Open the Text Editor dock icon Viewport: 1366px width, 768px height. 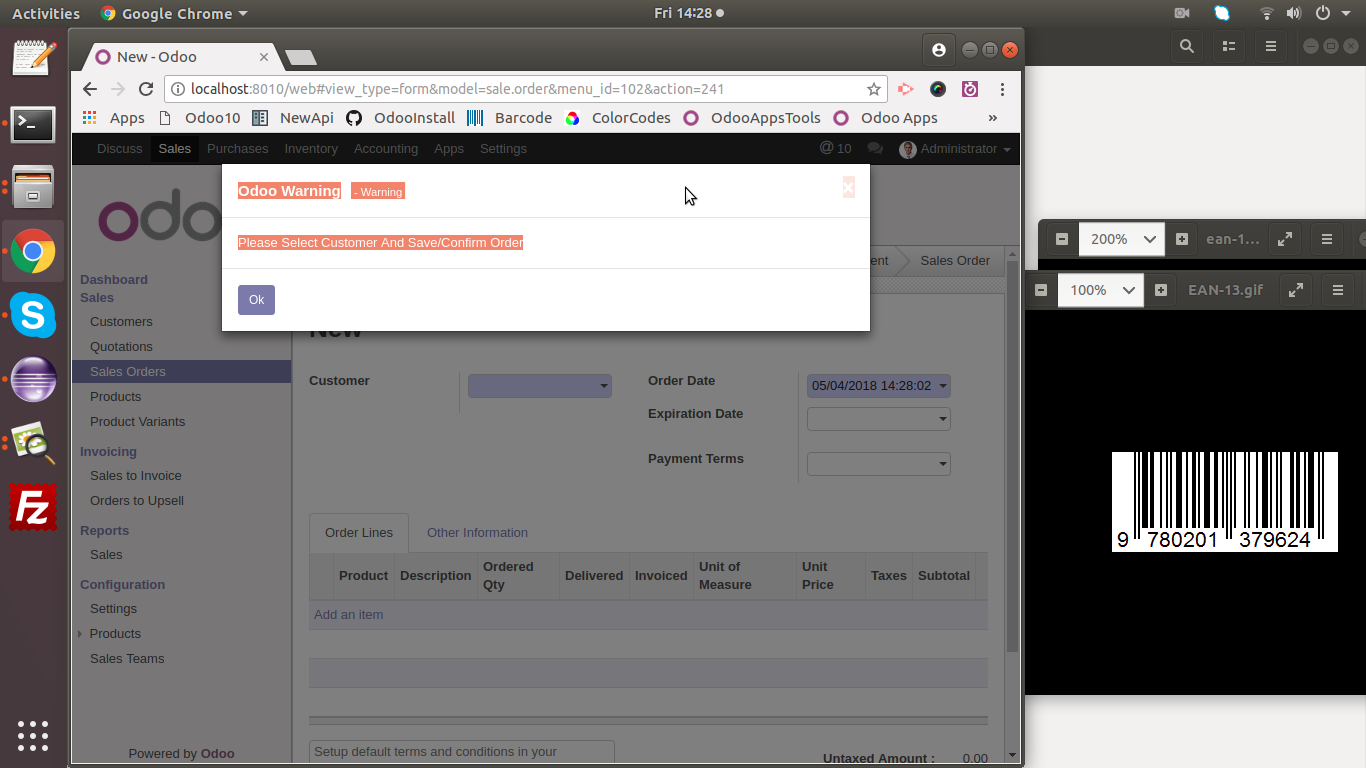(33, 57)
